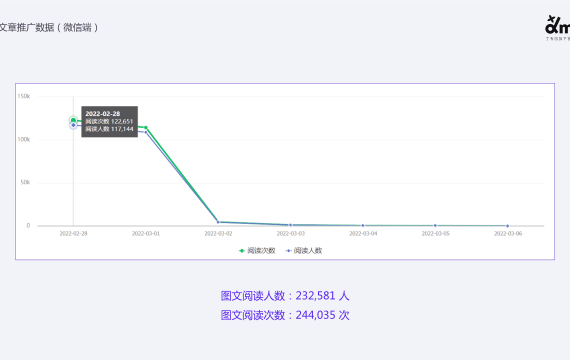Click the logo in the top-right corner

pos(557,28)
